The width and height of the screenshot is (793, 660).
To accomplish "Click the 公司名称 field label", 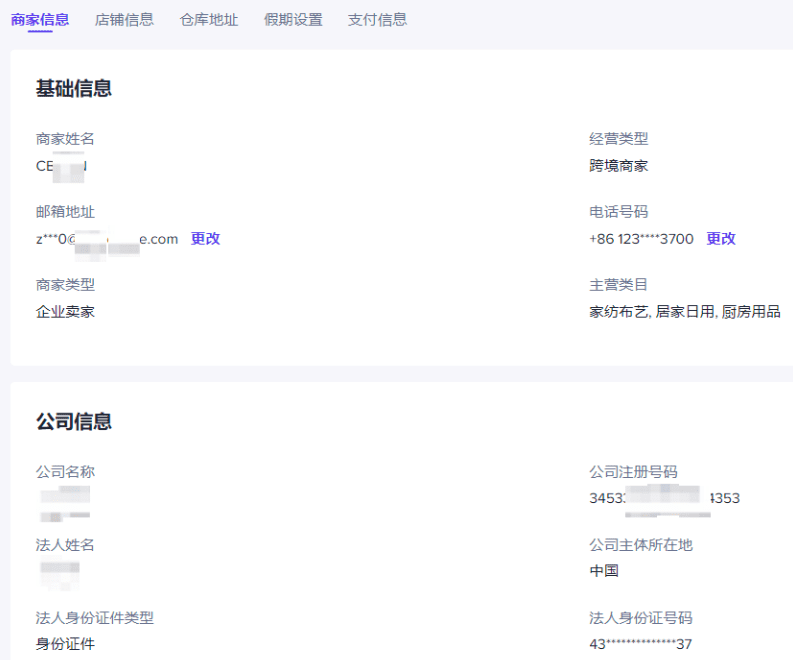I will coord(65,472).
